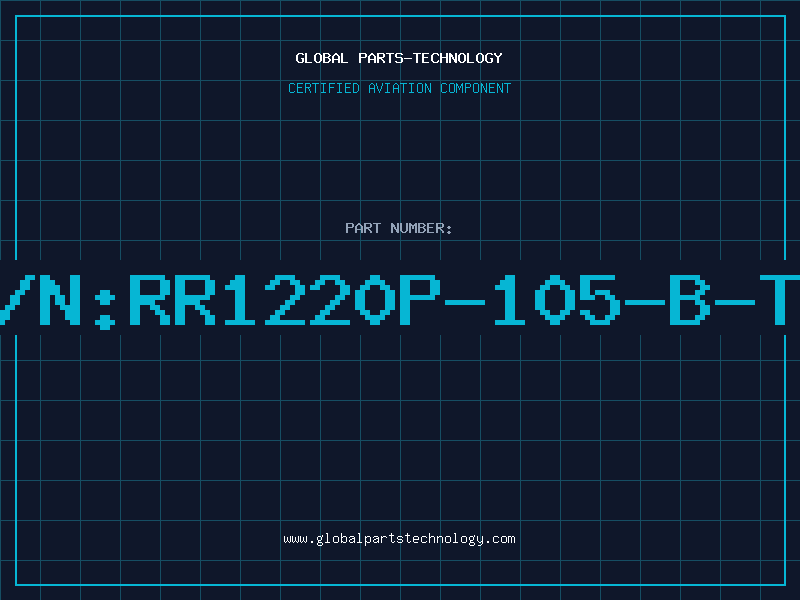Select the CERTIFIED AVIATION COMPONENT subtitle

[399, 88]
